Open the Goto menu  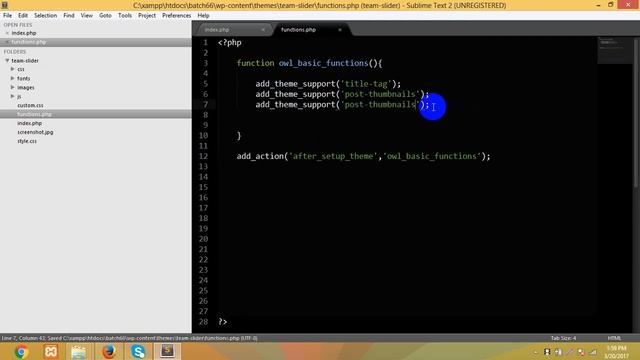(105, 16)
